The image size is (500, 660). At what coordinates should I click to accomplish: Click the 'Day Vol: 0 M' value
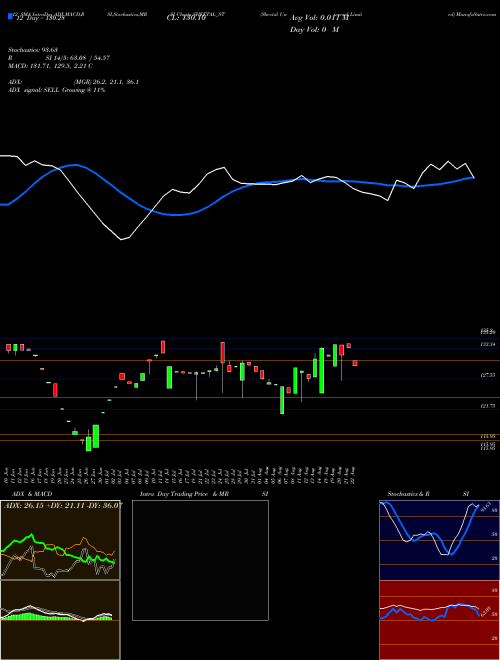click(314, 30)
